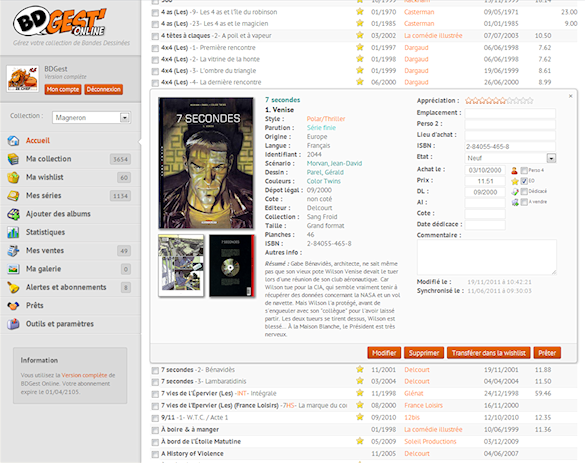Viewport: 585px width, 463px height.
Task: Open the Collection dropdown showing Magneron
Action: click(91, 118)
